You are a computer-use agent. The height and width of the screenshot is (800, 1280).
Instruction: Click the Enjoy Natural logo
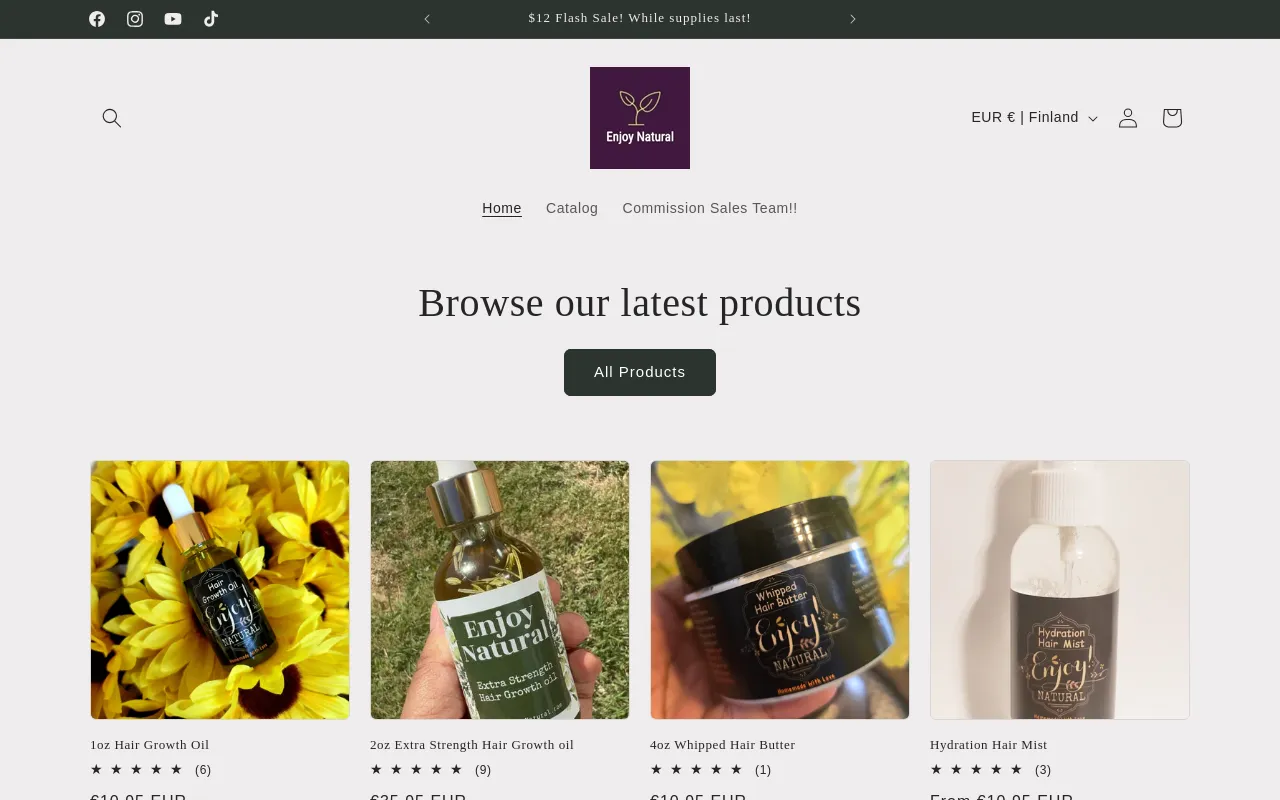[x=640, y=118]
